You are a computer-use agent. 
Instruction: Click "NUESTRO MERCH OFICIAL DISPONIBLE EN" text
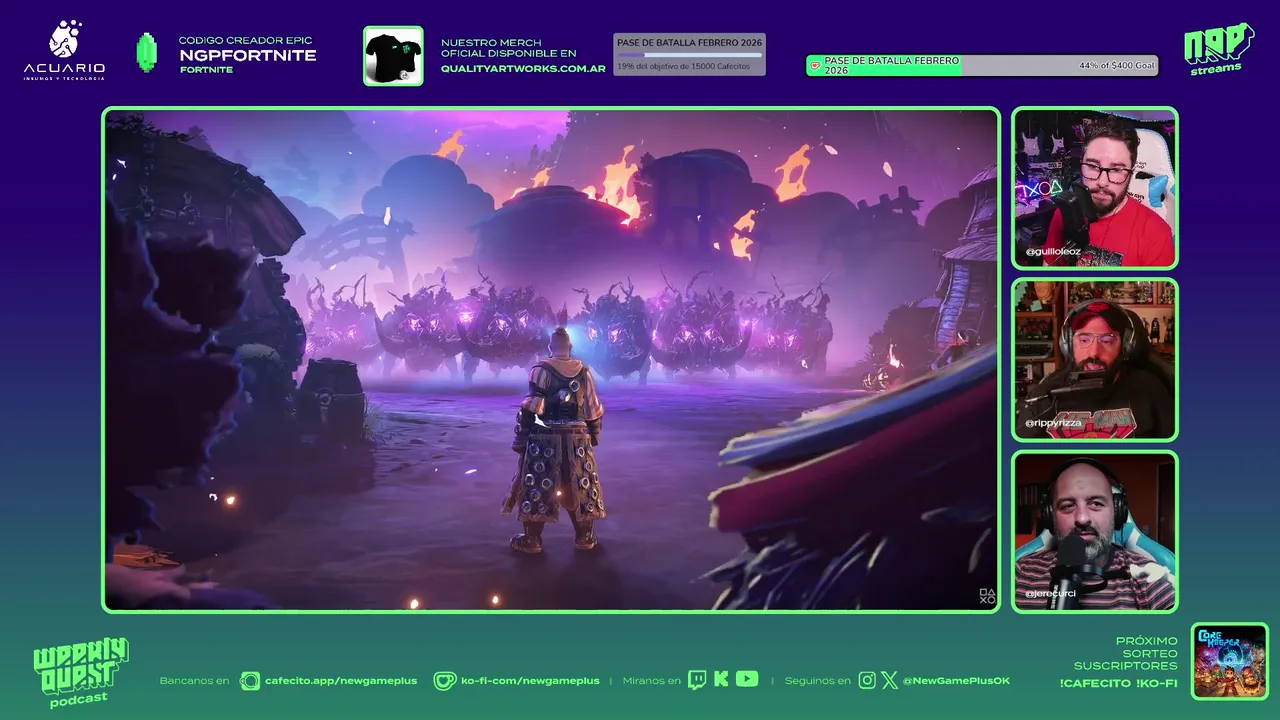(509, 48)
